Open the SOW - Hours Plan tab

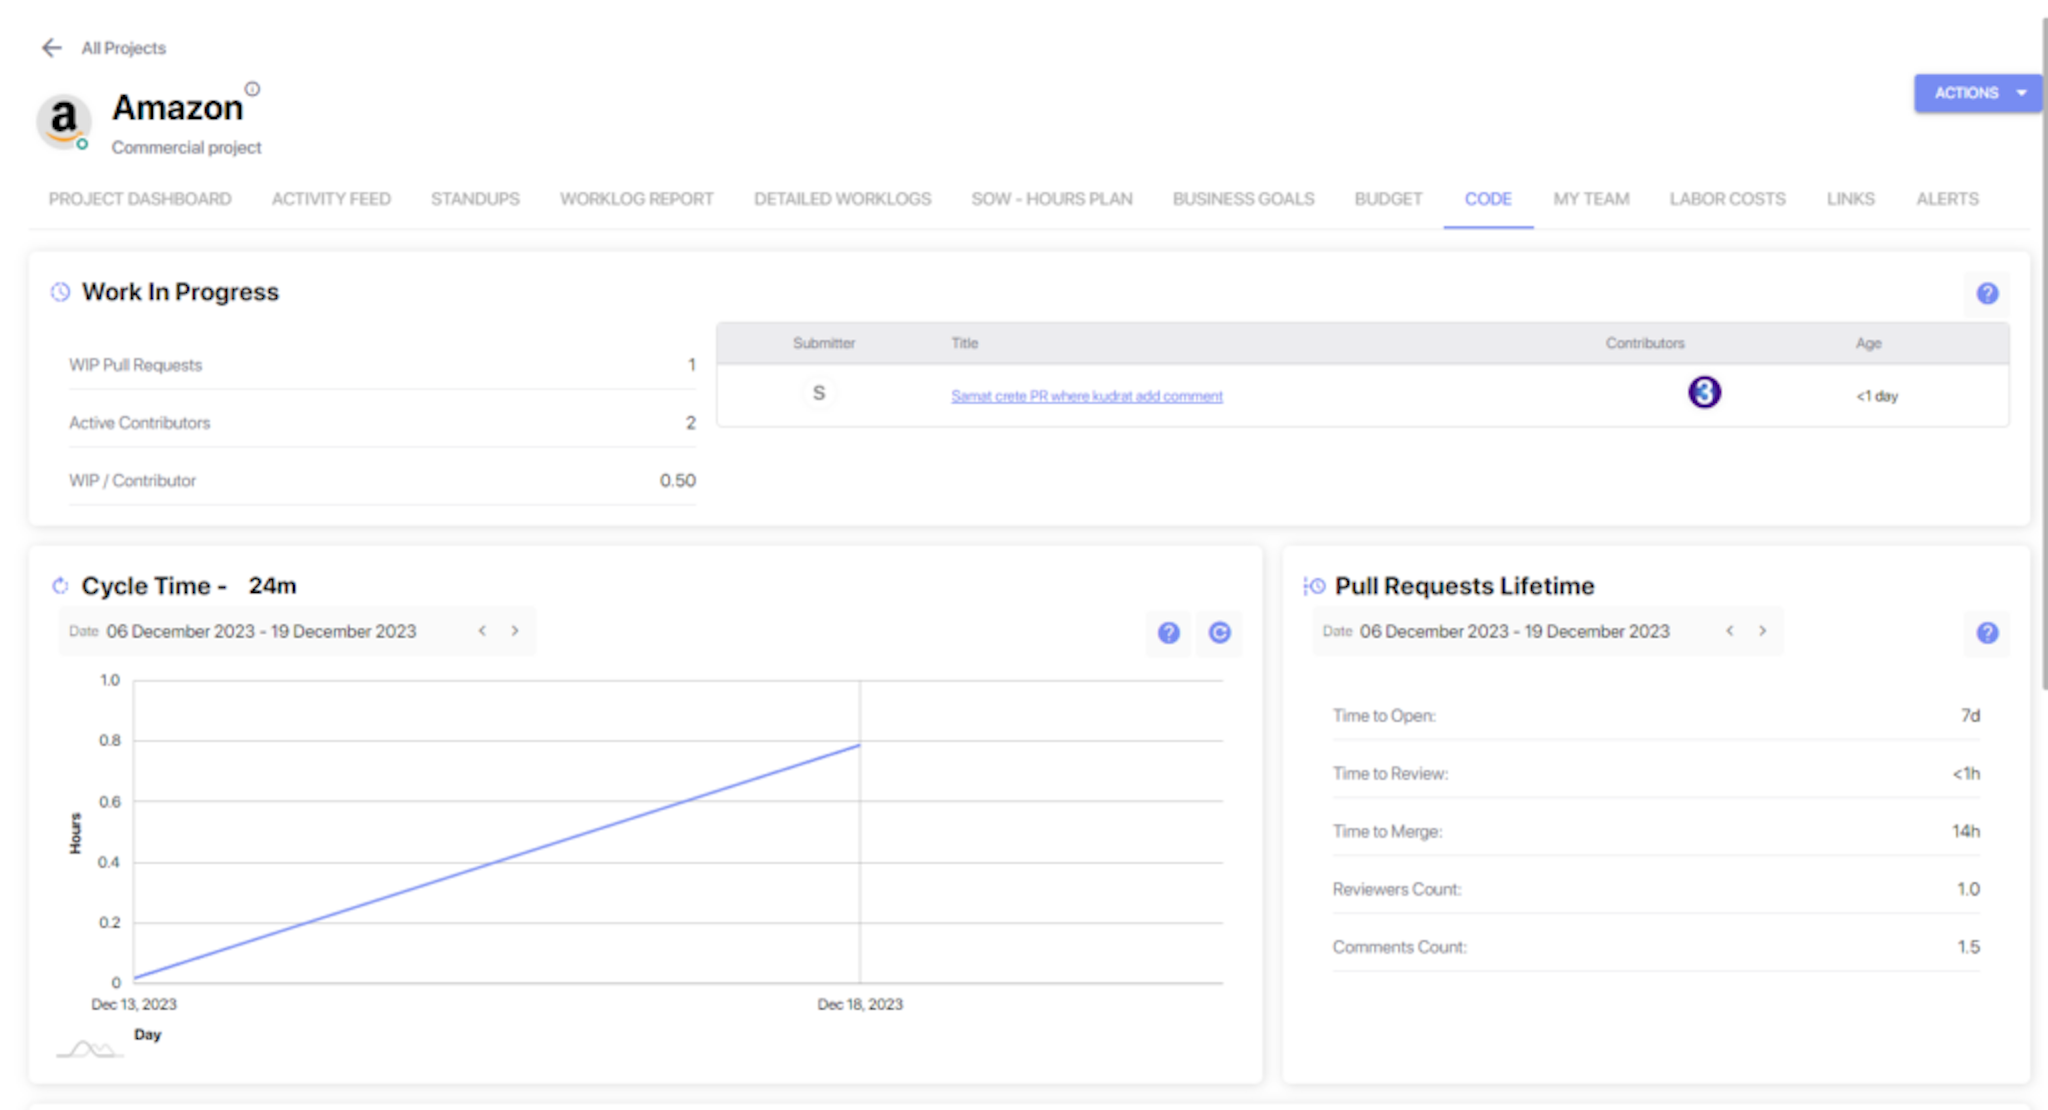pos(1052,199)
